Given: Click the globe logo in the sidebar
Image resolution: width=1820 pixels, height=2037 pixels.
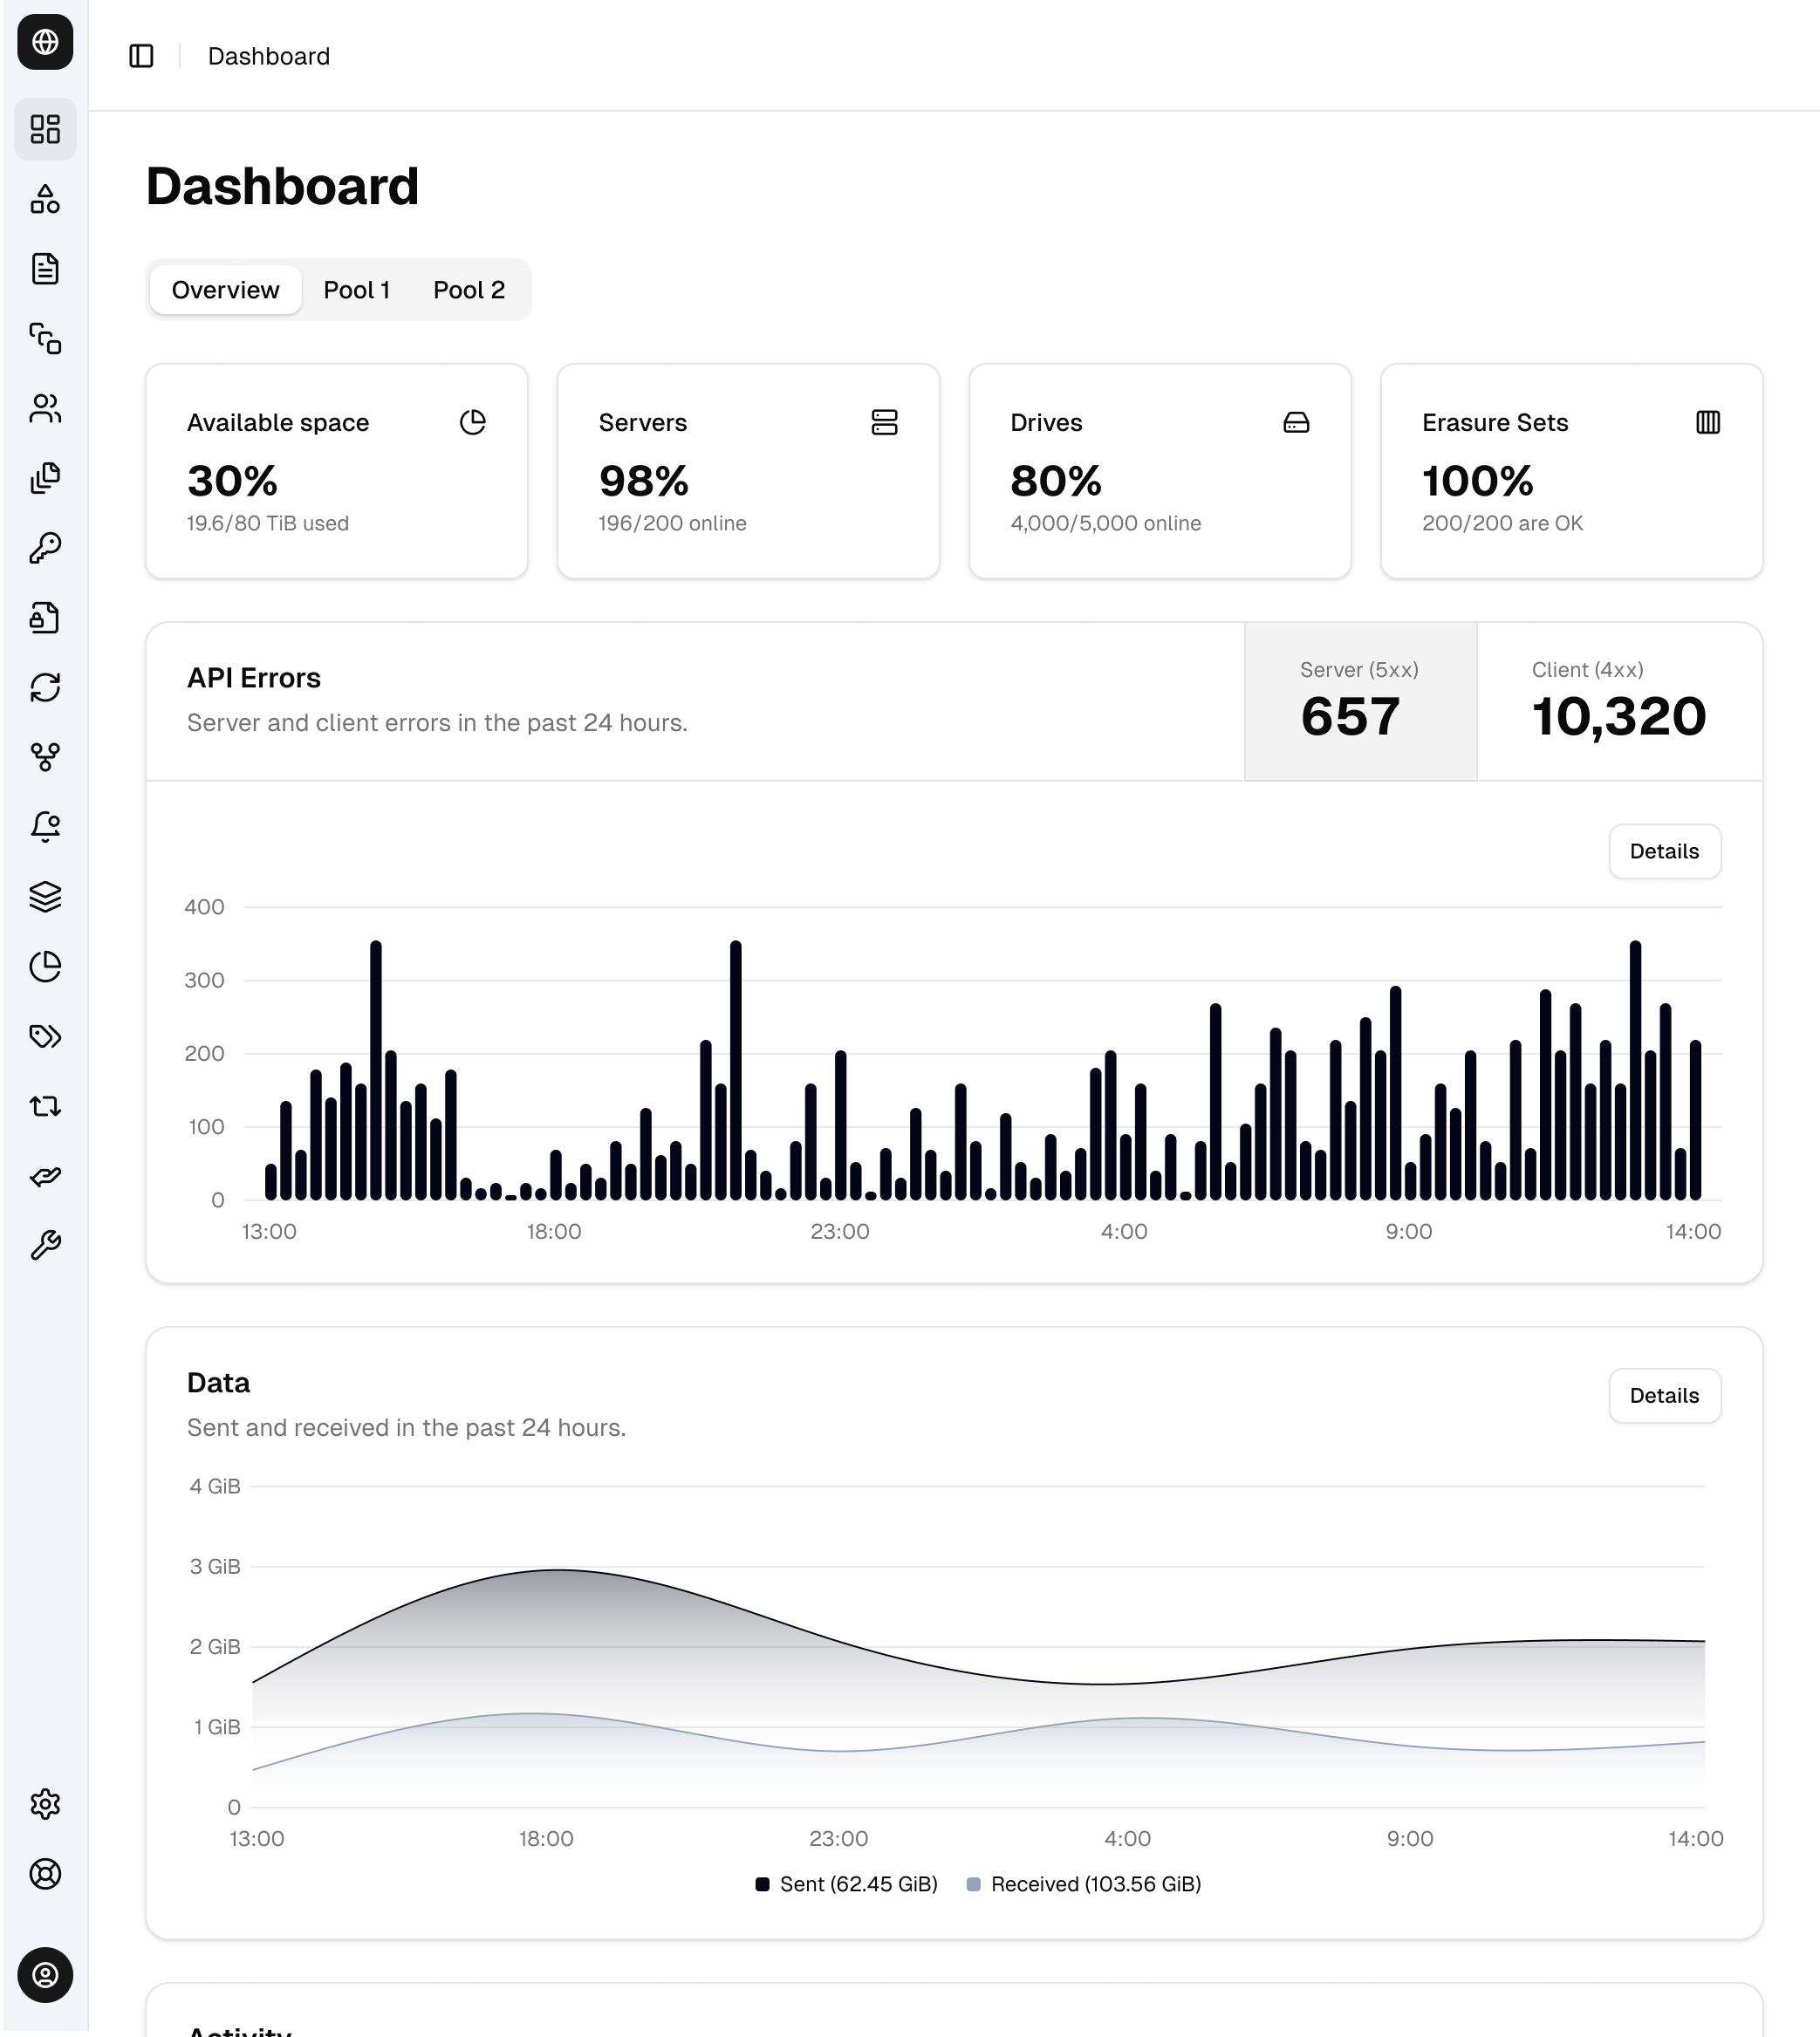Looking at the screenshot, I should [x=45, y=42].
